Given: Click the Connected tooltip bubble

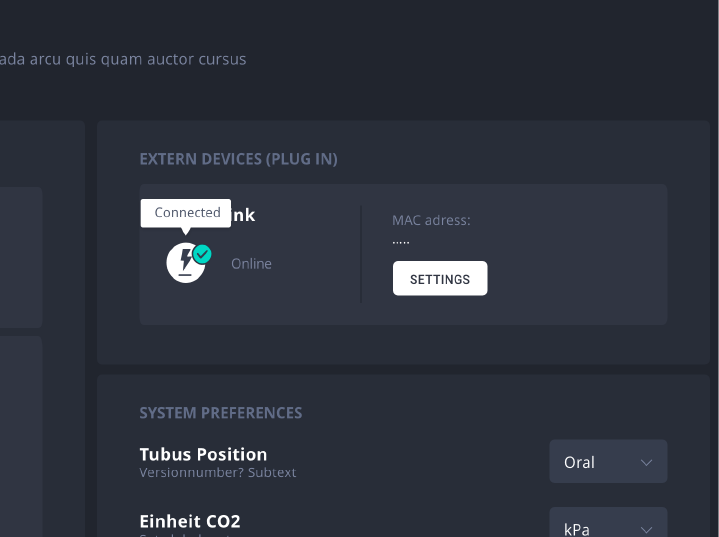Looking at the screenshot, I should coord(187,212).
